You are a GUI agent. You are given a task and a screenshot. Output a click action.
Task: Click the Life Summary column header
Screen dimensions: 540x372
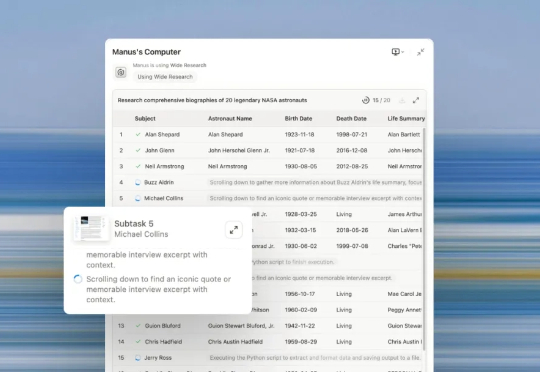406,118
